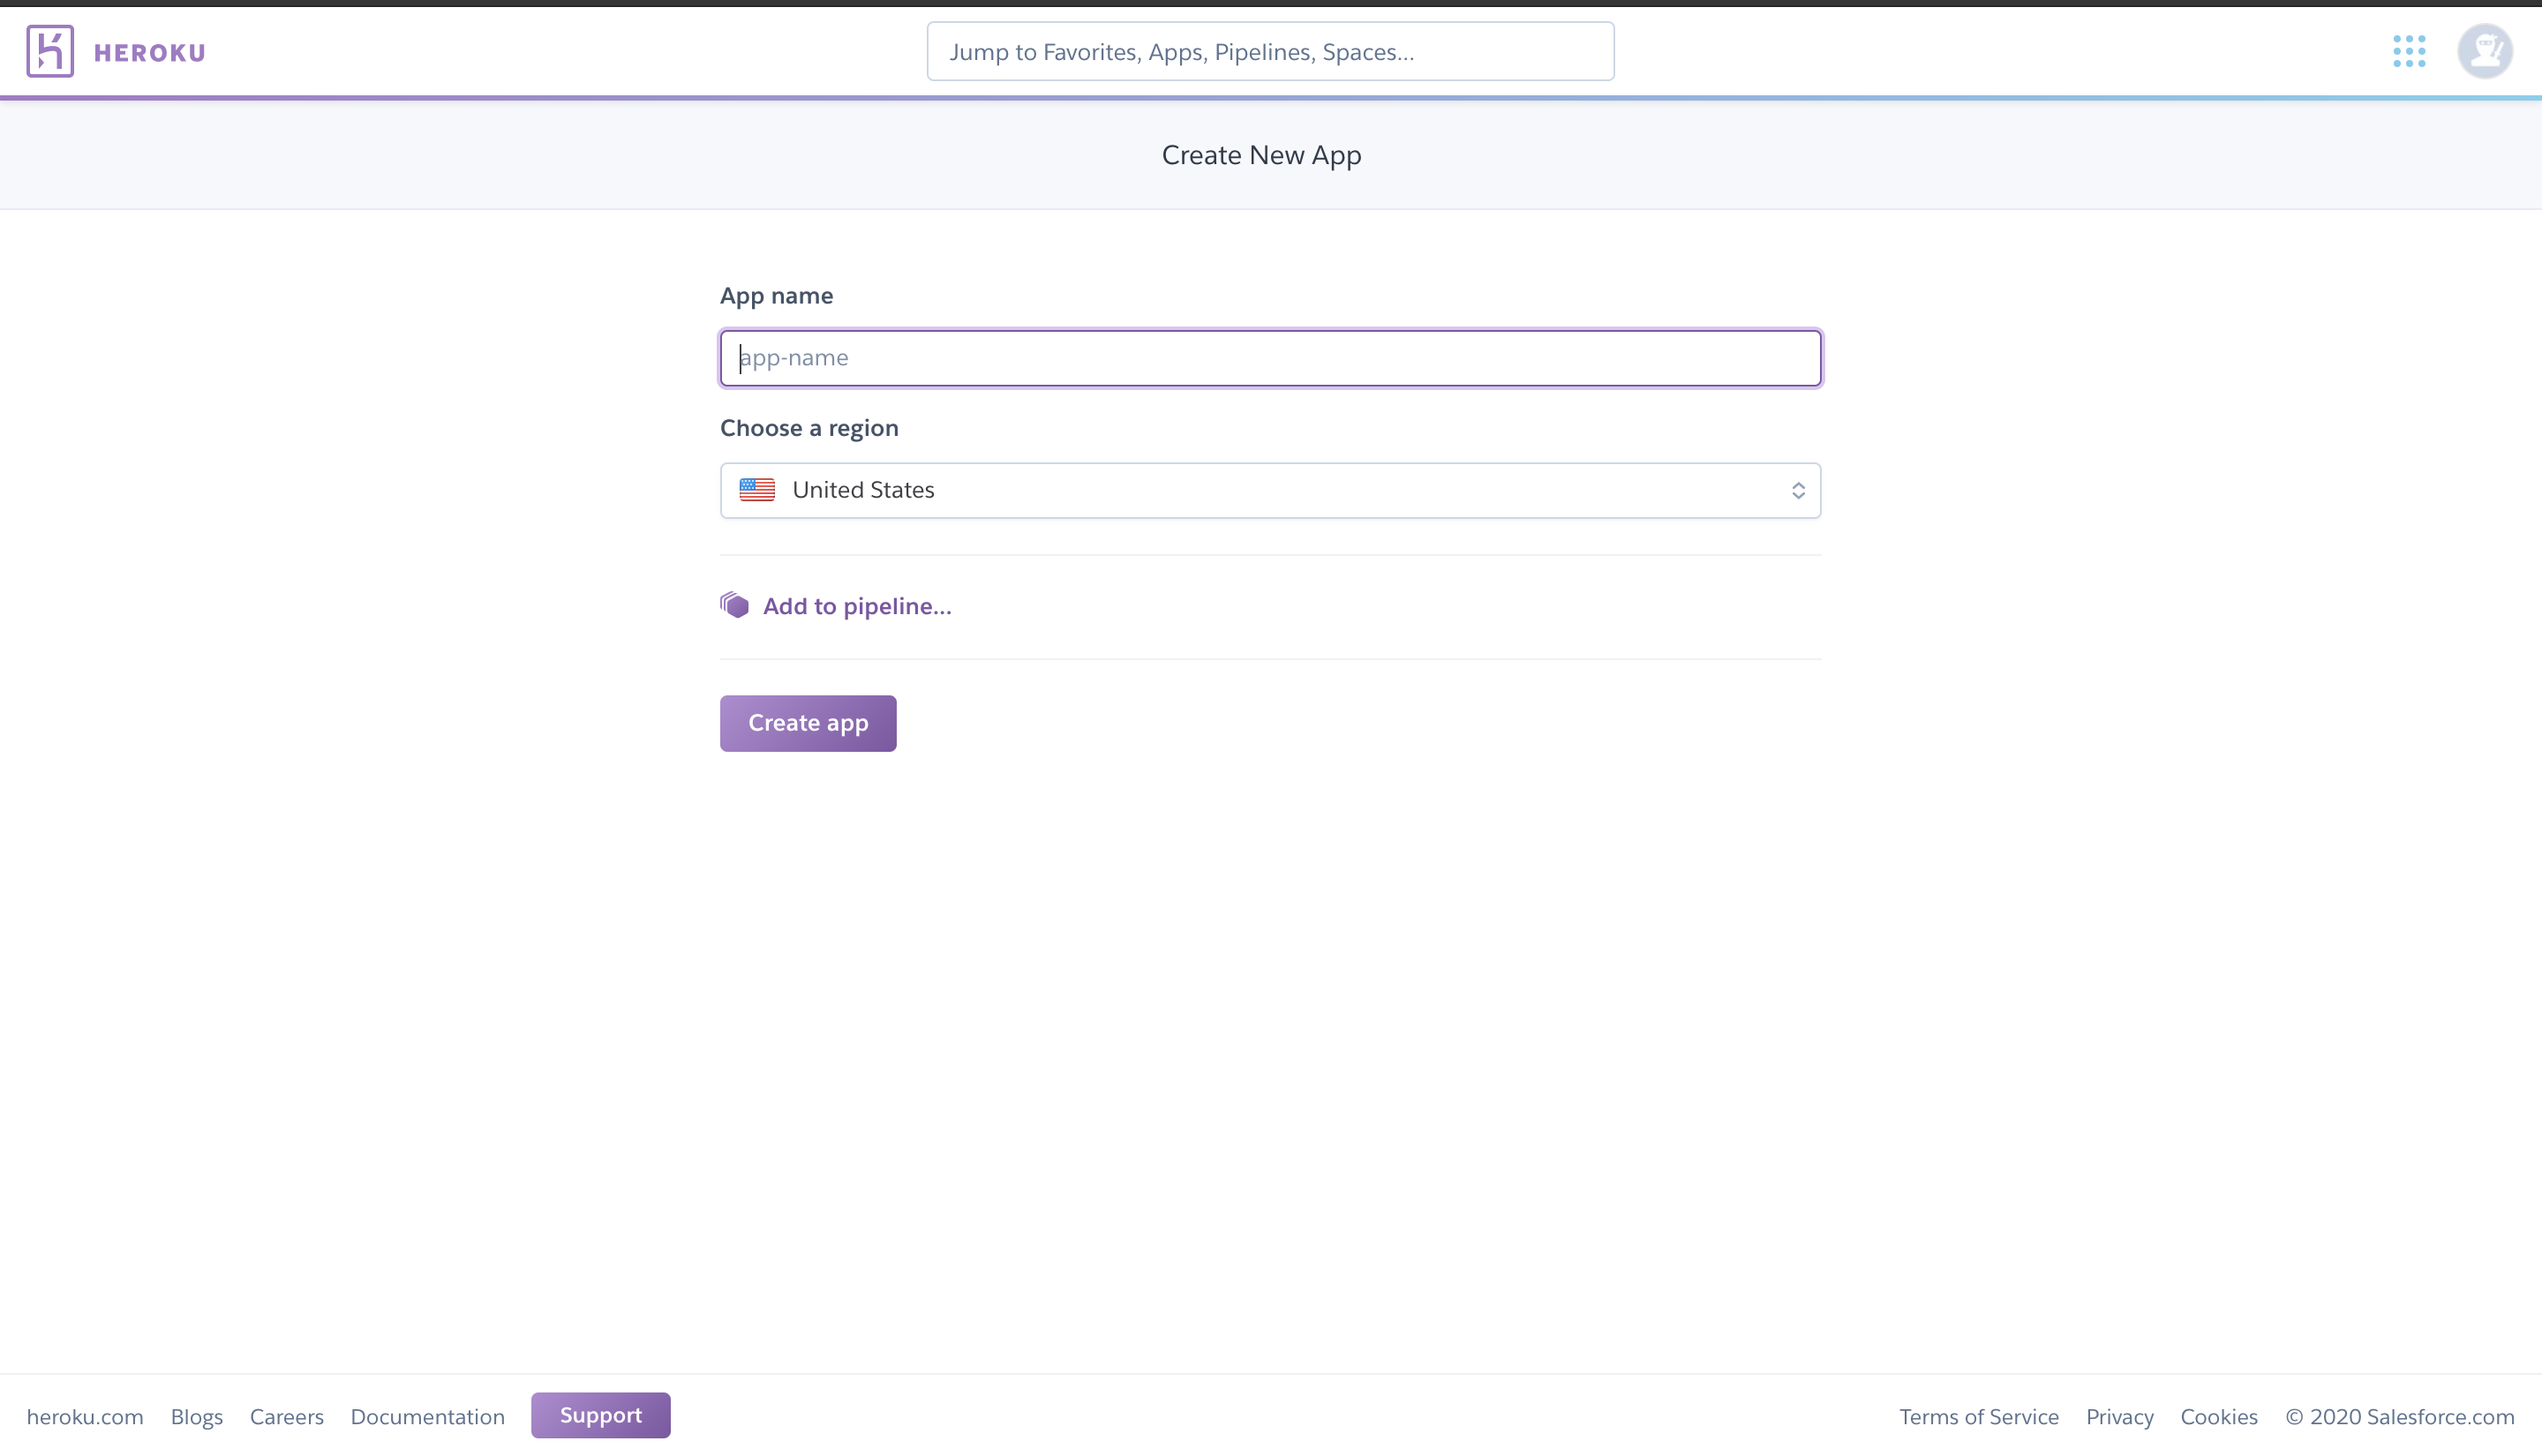Go to the Blogs footer link

coord(196,1417)
